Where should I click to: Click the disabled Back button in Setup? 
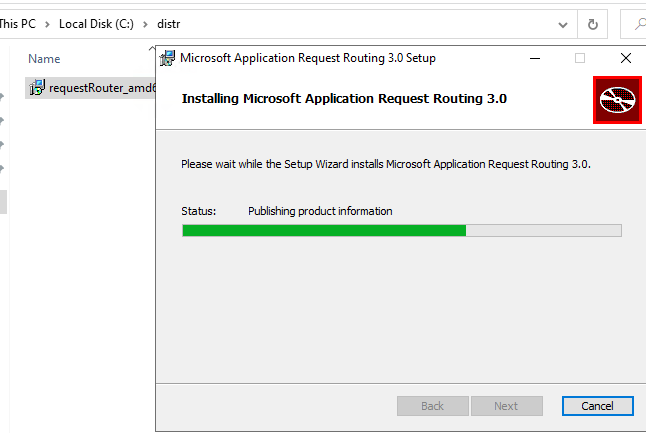click(x=433, y=406)
